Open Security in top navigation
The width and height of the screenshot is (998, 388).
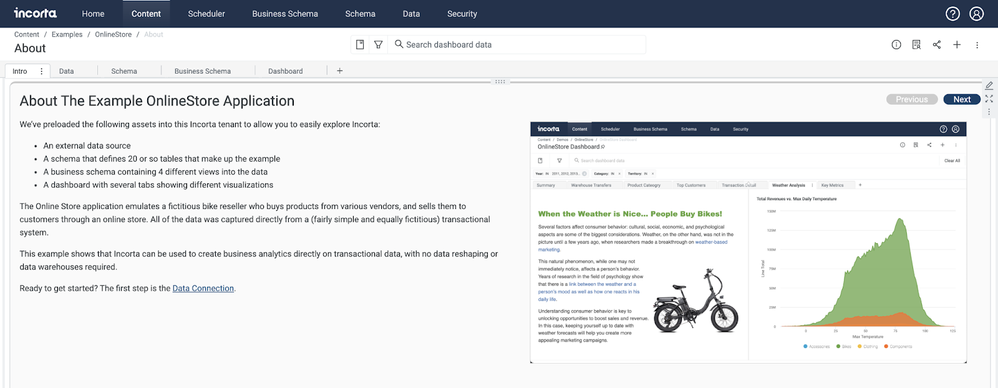click(462, 13)
